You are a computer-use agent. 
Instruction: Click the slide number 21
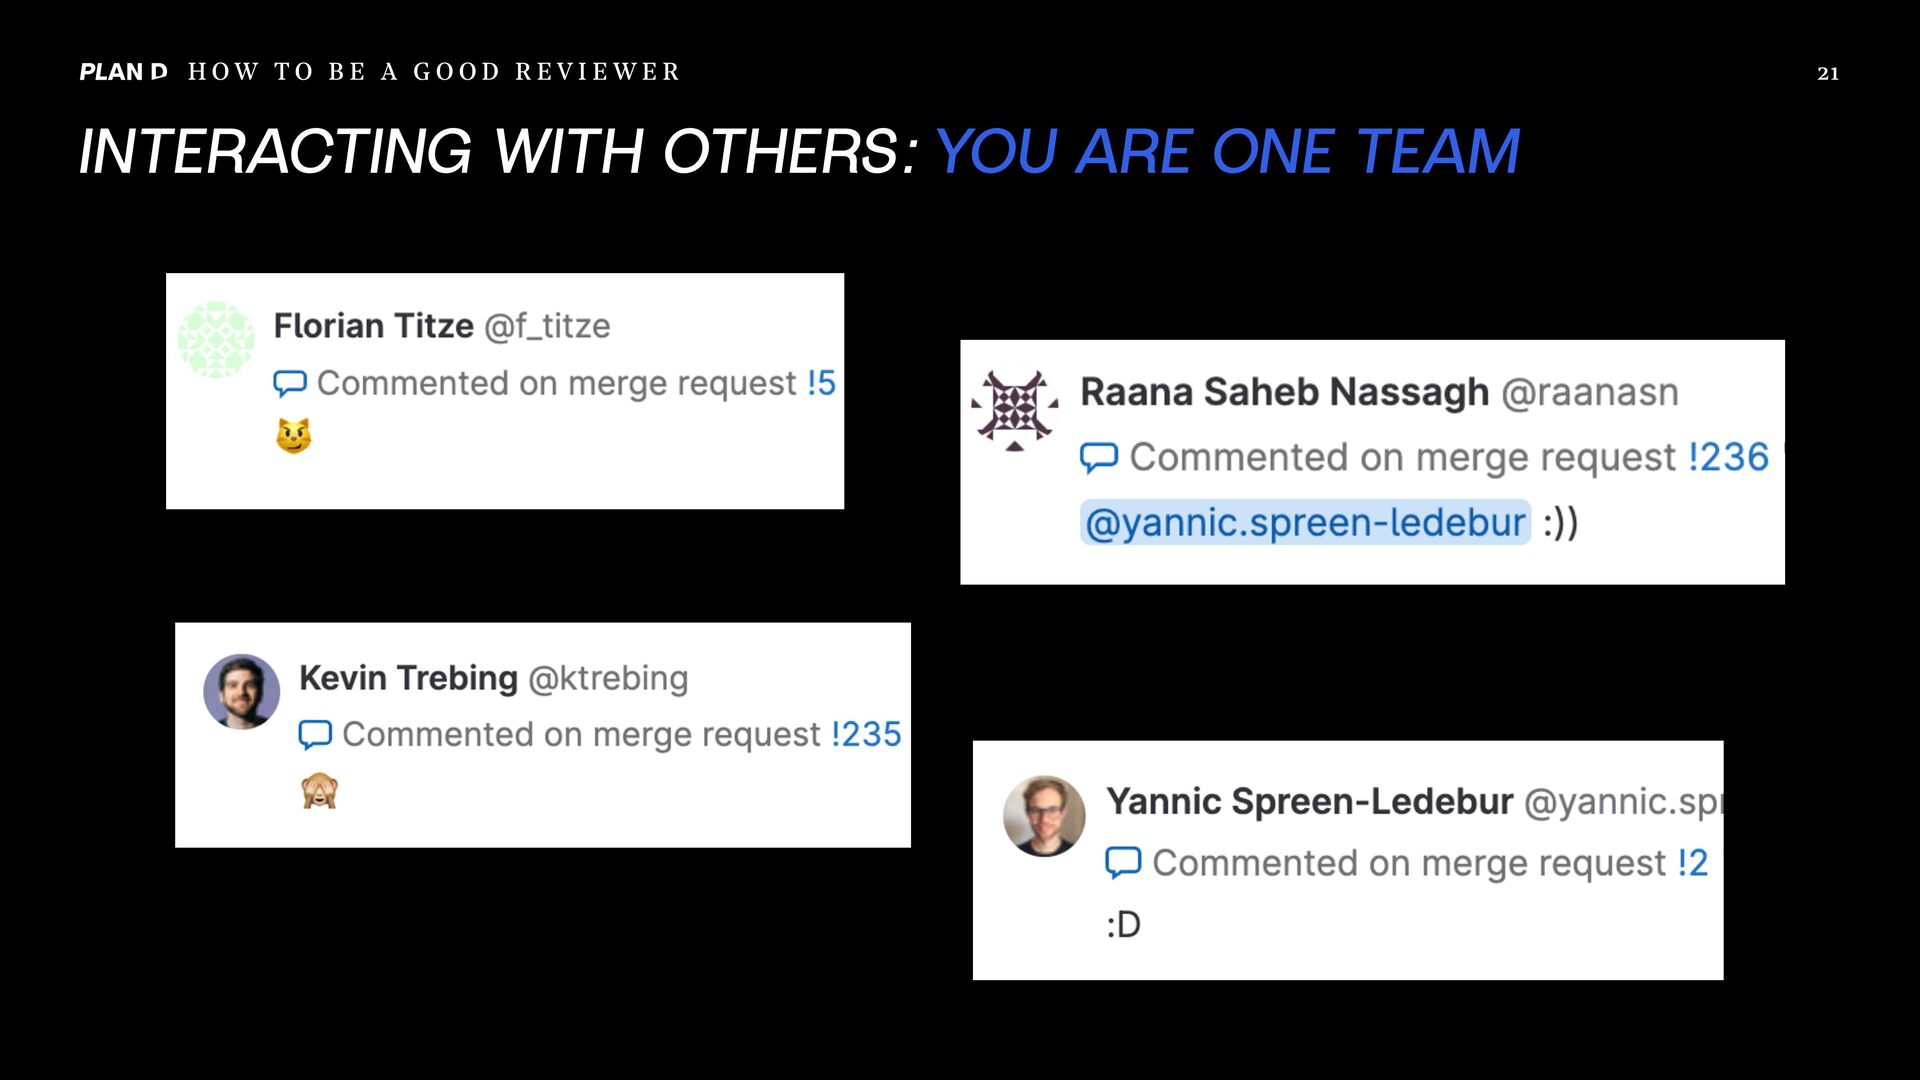tap(1828, 73)
